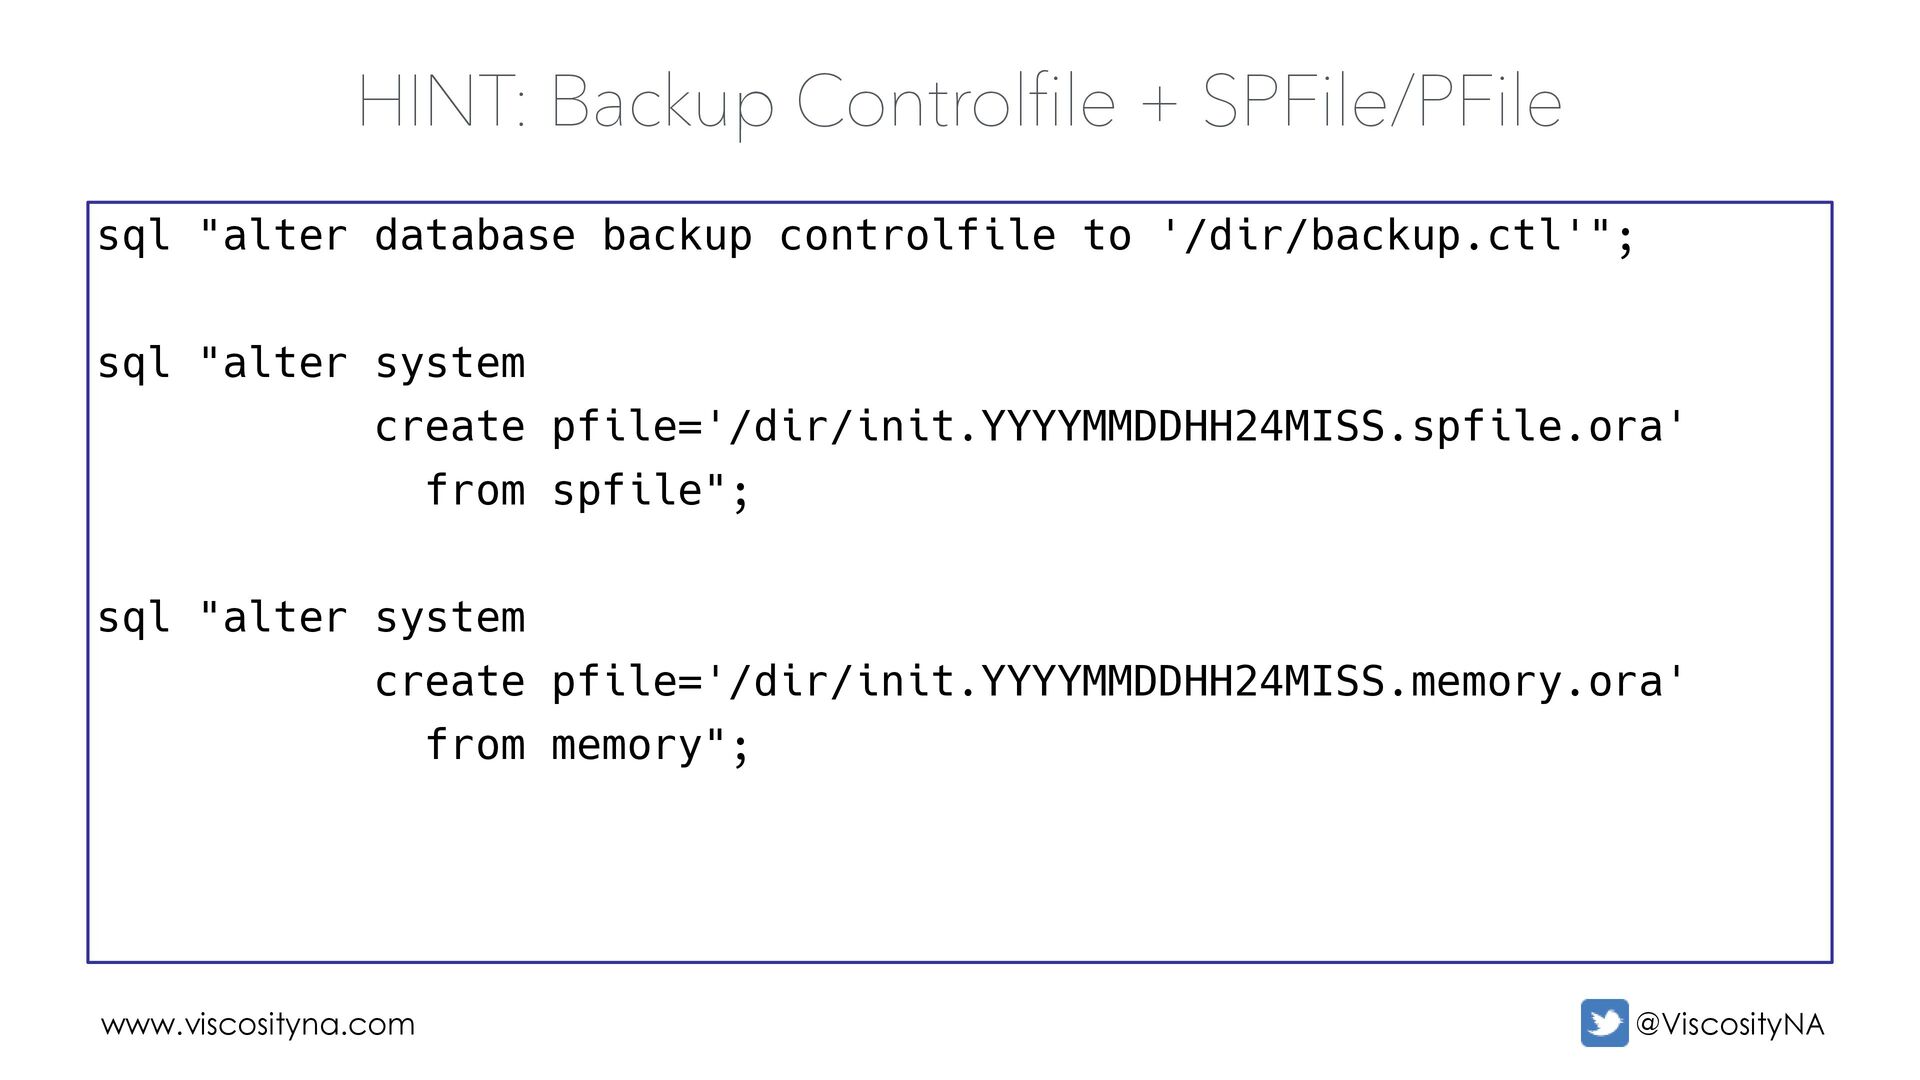Click the word Backup in the slide title
This screenshot has height=1080, width=1920.
662,102
